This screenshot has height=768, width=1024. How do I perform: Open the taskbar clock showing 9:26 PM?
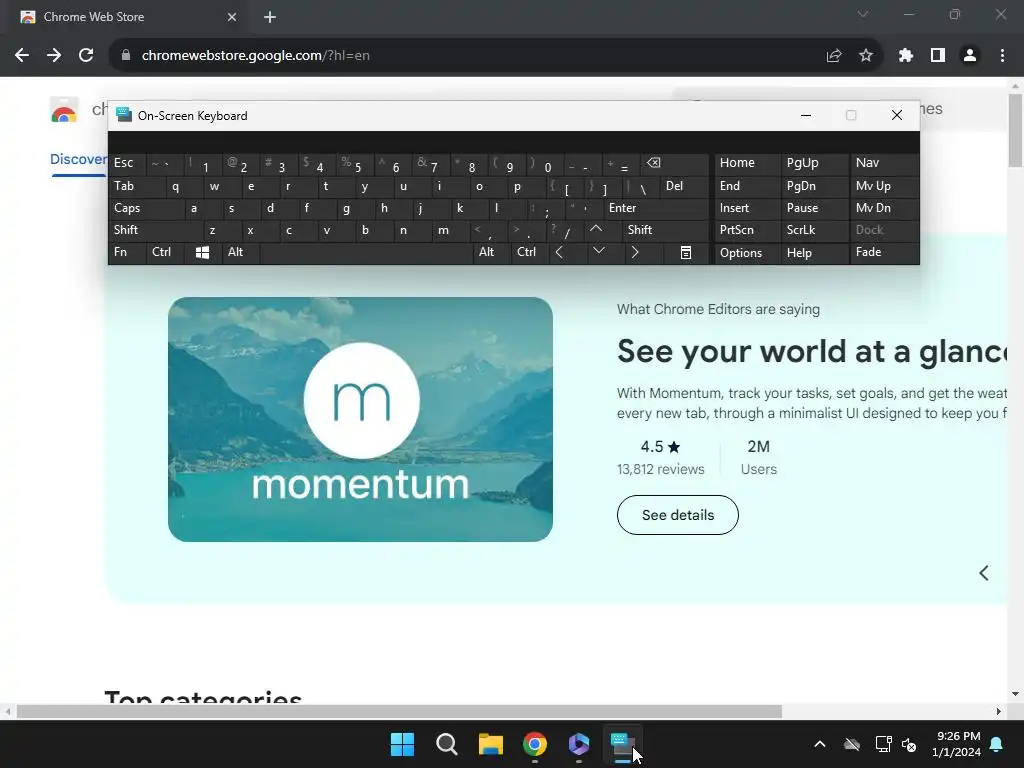tap(957, 744)
